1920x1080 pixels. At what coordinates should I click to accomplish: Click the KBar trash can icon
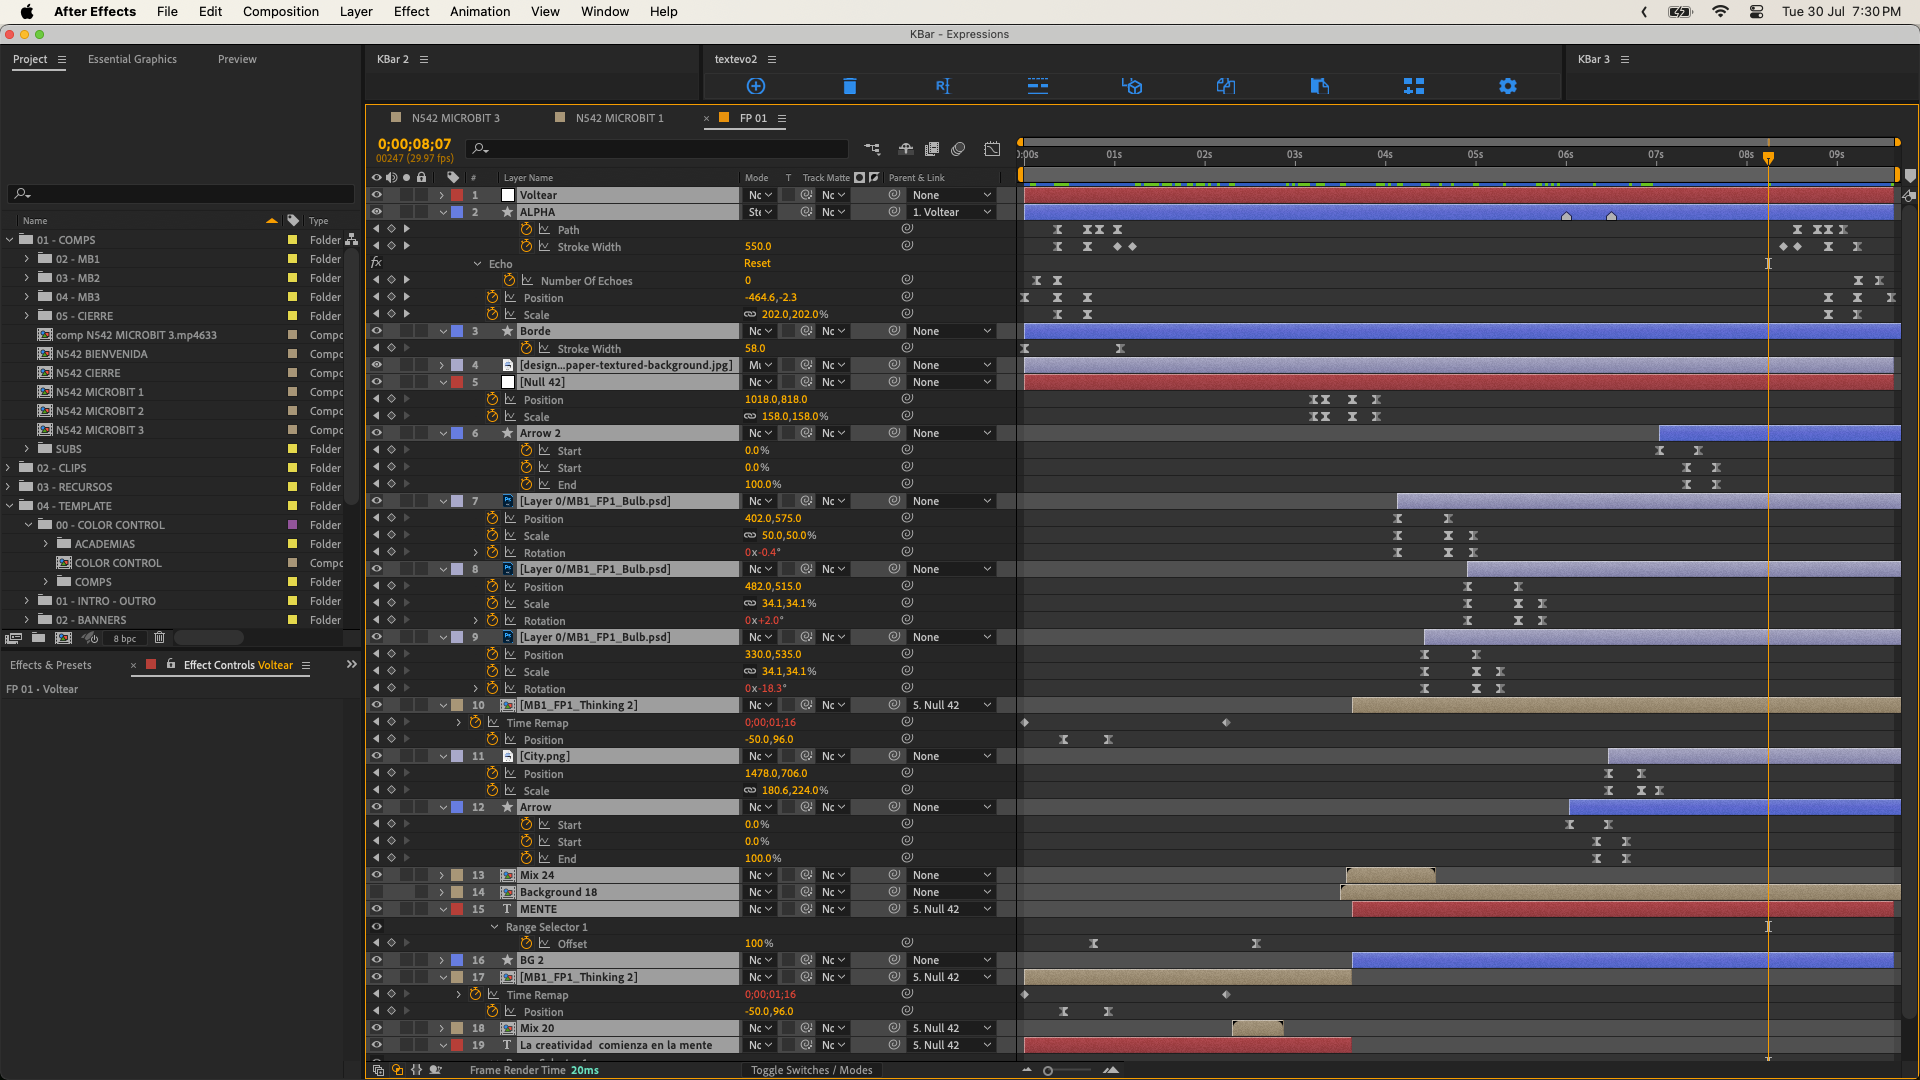(x=849, y=86)
